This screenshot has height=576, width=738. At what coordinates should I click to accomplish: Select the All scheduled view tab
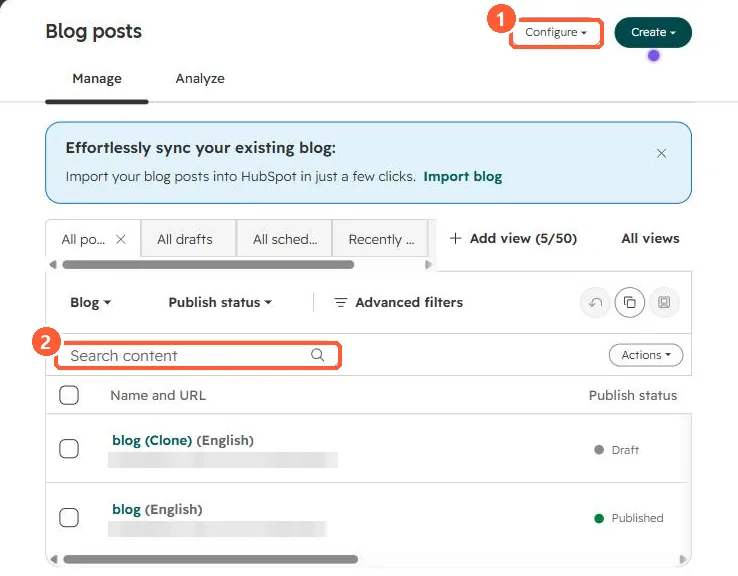pos(284,239)
